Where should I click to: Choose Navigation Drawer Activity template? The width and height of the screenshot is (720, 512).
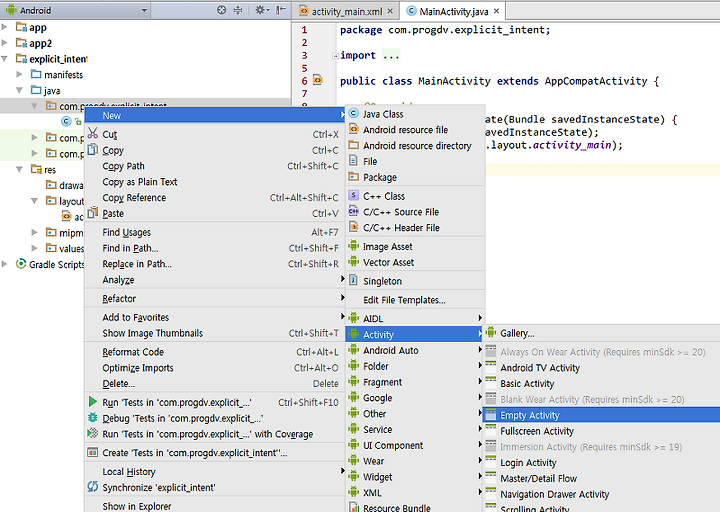(602, 495)
